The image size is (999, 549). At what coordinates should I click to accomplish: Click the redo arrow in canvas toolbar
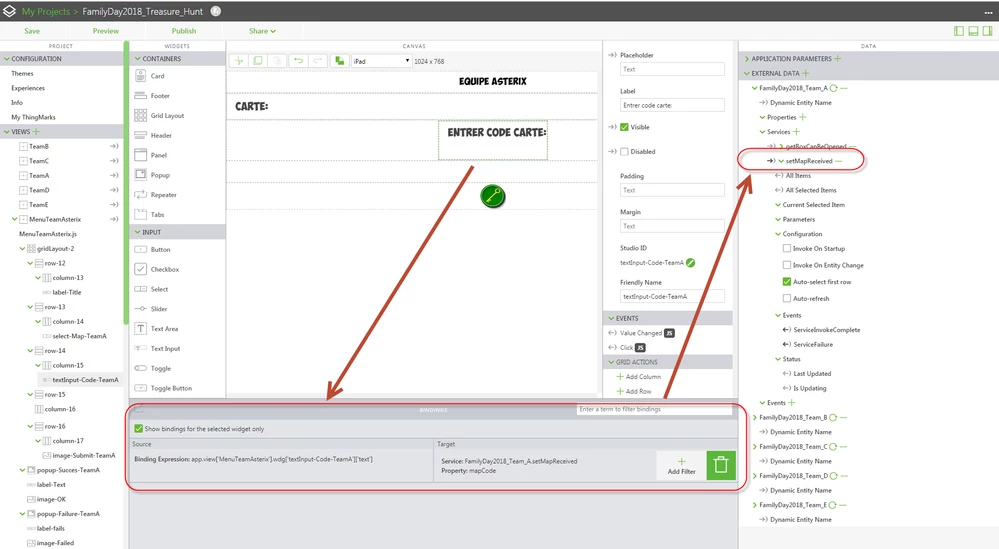tap(317, 61)
